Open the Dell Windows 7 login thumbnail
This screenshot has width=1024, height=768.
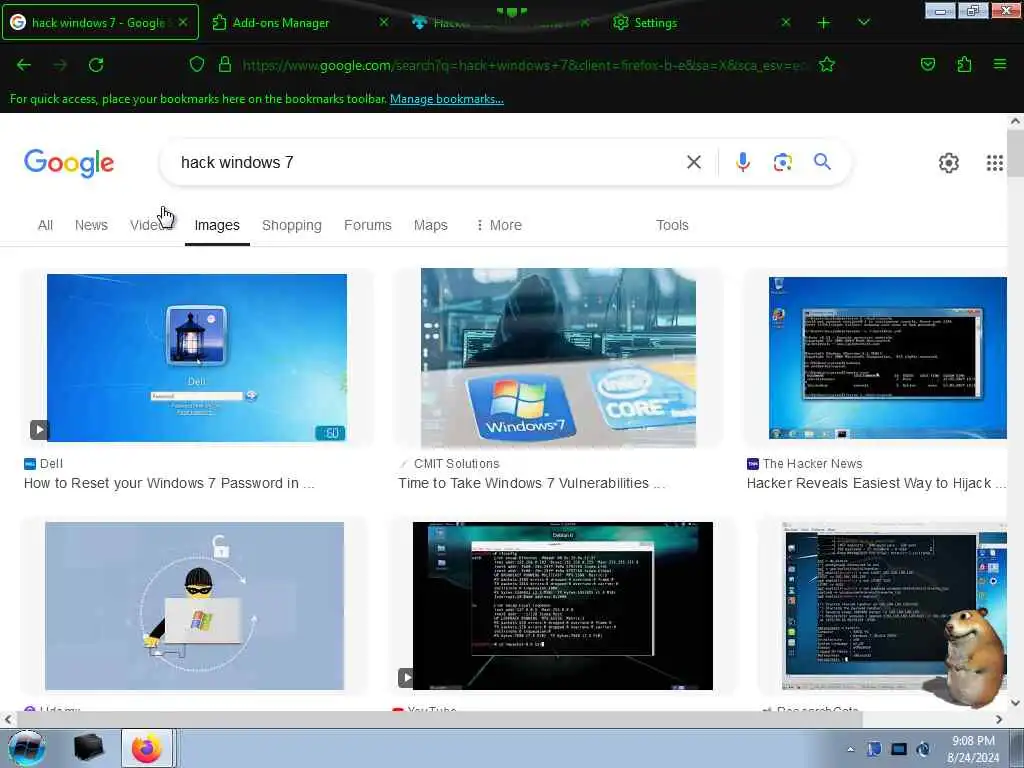(x=197, y=358)
